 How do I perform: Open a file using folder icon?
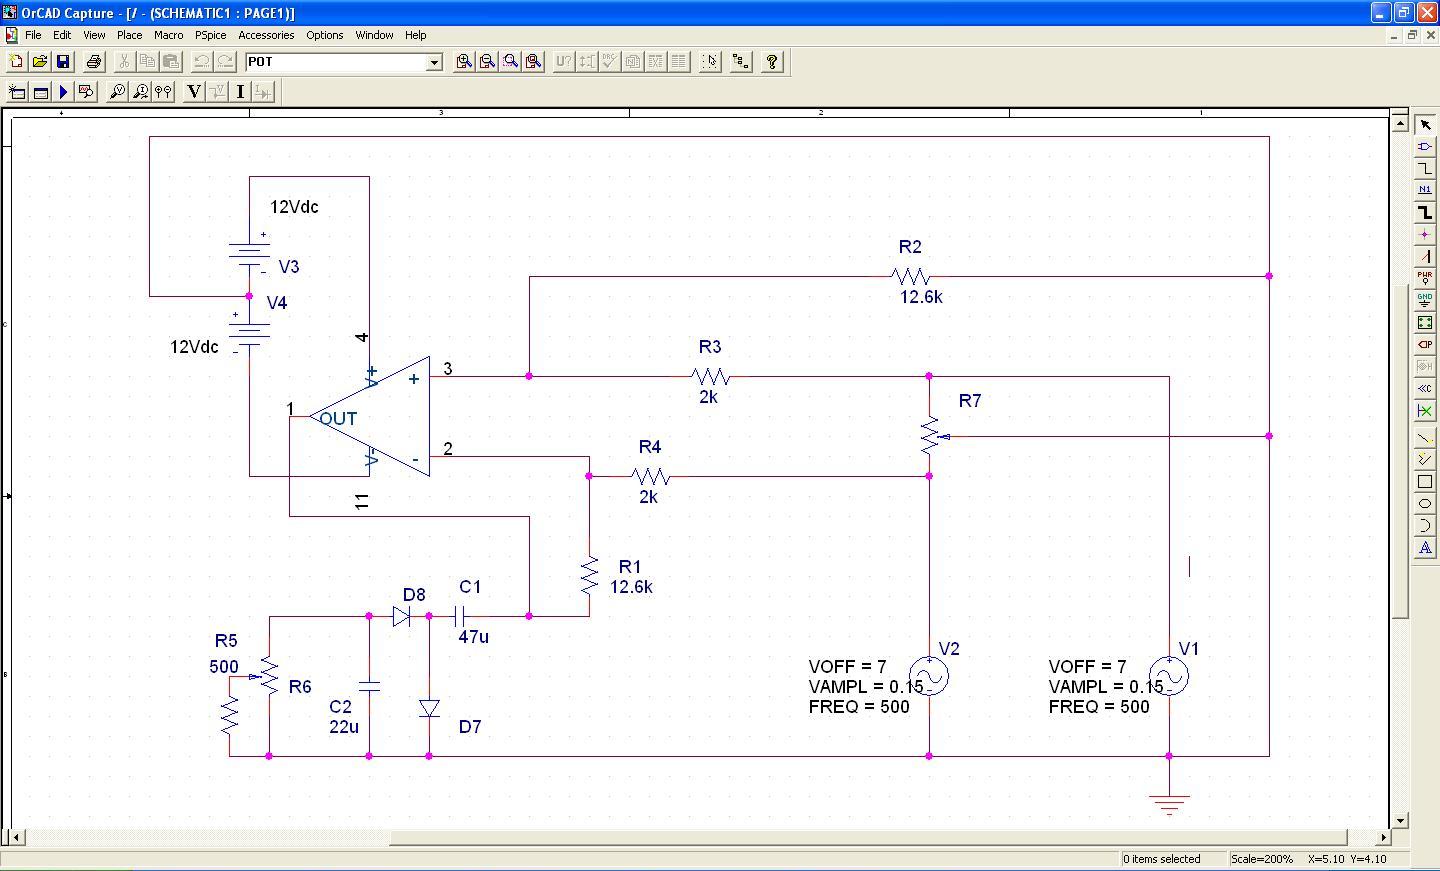click(x=39, y=62)
